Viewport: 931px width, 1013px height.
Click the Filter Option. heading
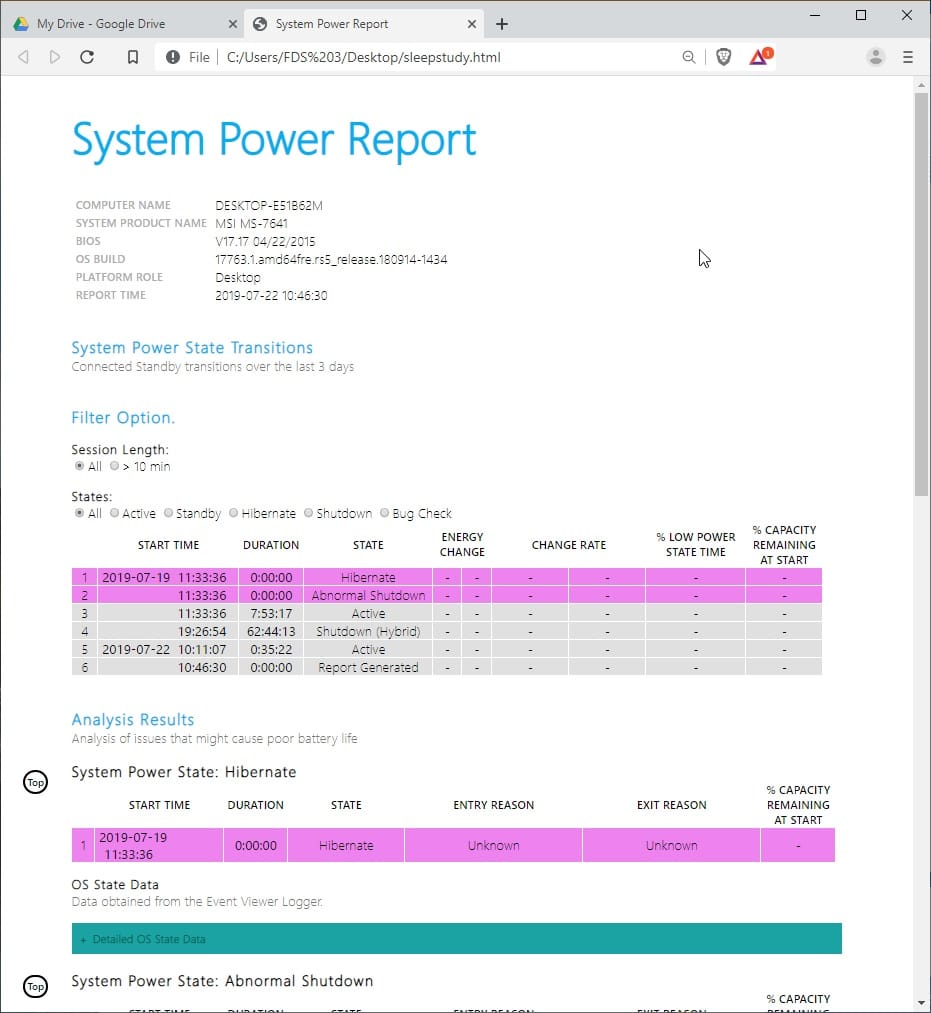pyautogui.click(x=123, y=417)
